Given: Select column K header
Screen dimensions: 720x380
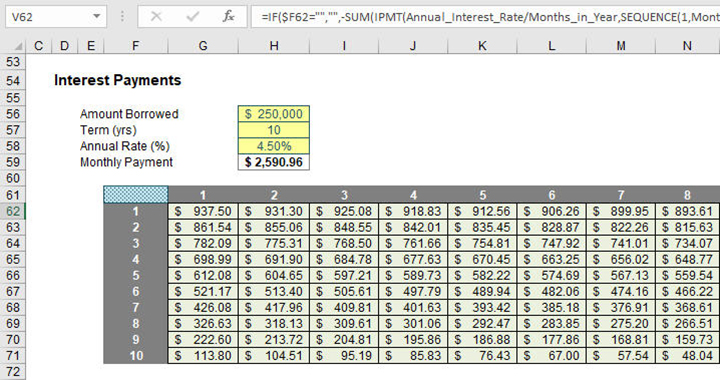Looking at the screenshot, I should tap(482, 46).
